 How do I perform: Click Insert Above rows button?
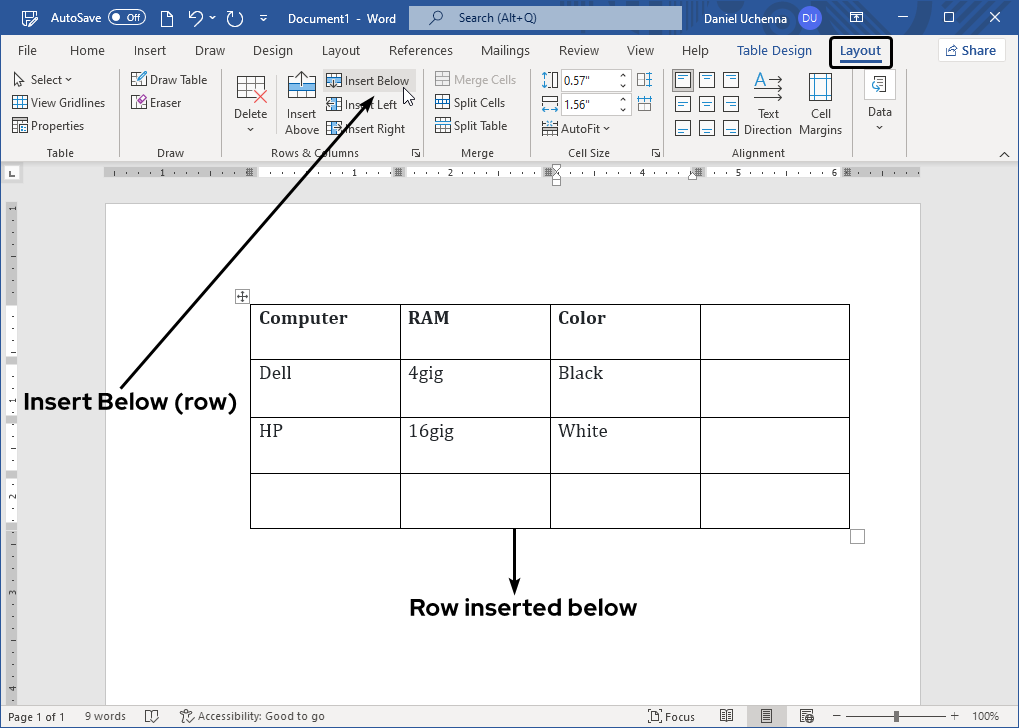(301, 103)
